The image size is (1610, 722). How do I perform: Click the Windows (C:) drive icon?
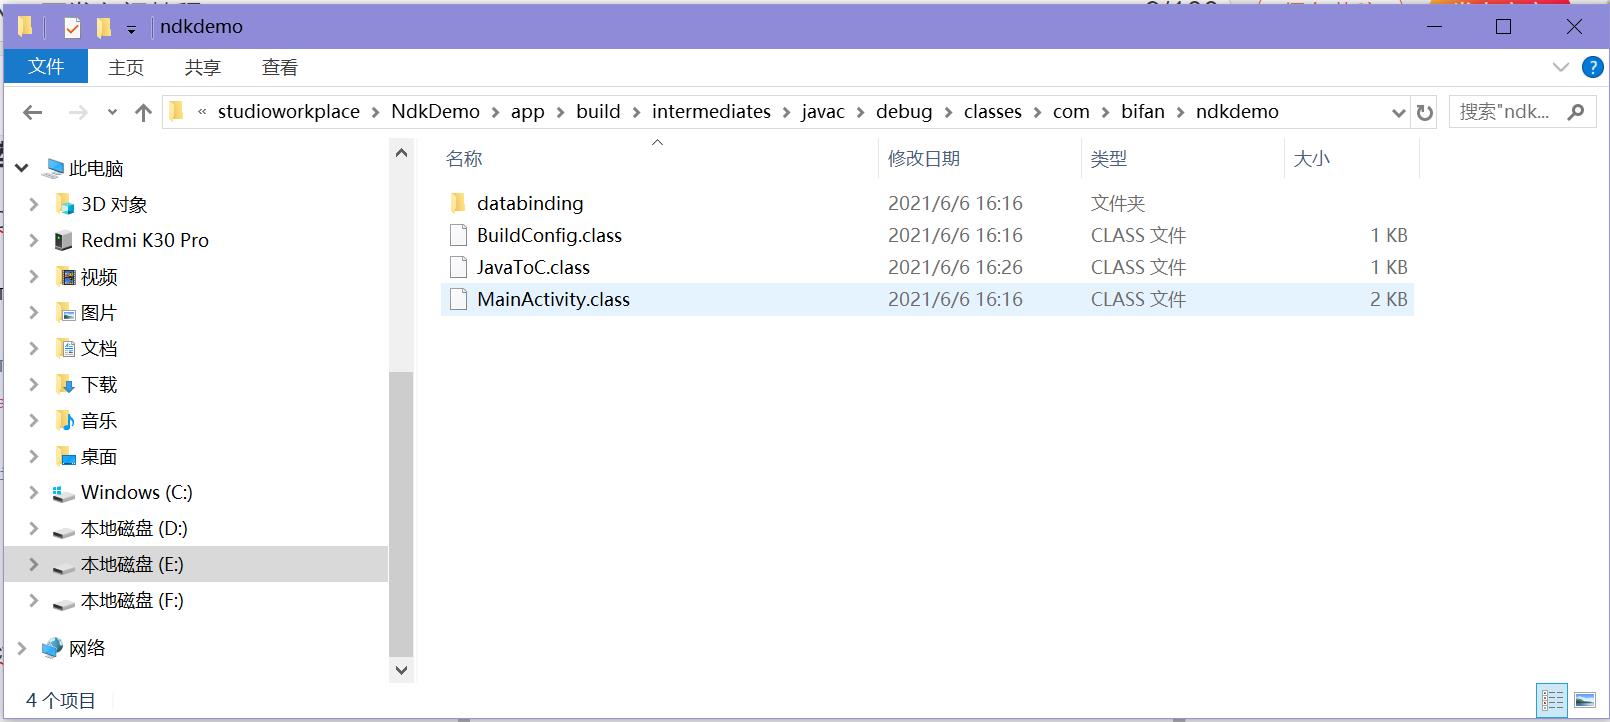coord(64,493)
